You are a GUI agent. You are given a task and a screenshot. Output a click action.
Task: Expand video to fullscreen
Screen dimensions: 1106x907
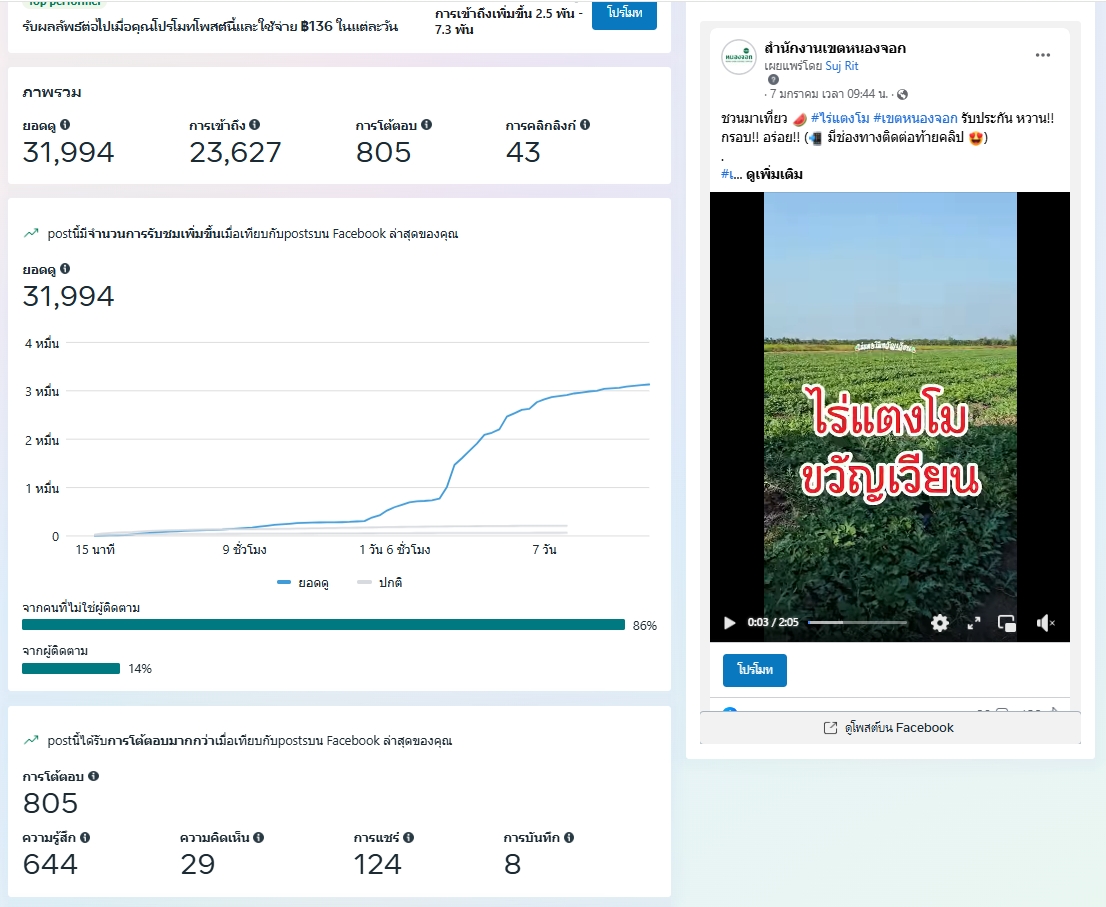(973, 623)
